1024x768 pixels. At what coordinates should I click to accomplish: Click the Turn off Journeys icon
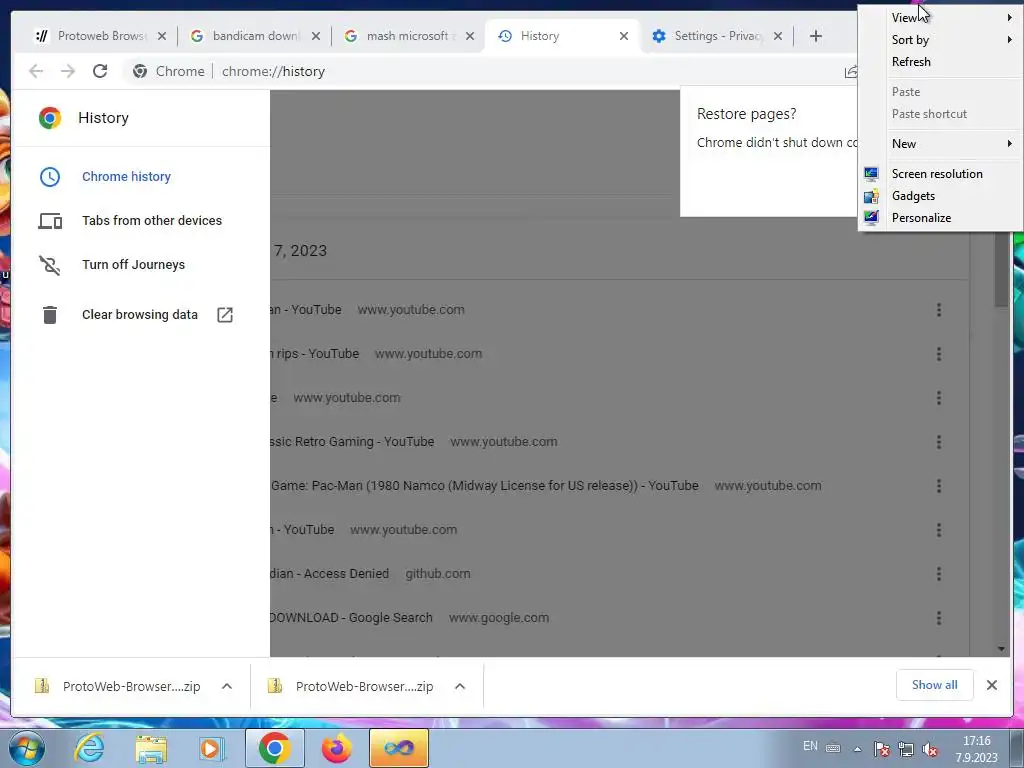coord(50,264)
